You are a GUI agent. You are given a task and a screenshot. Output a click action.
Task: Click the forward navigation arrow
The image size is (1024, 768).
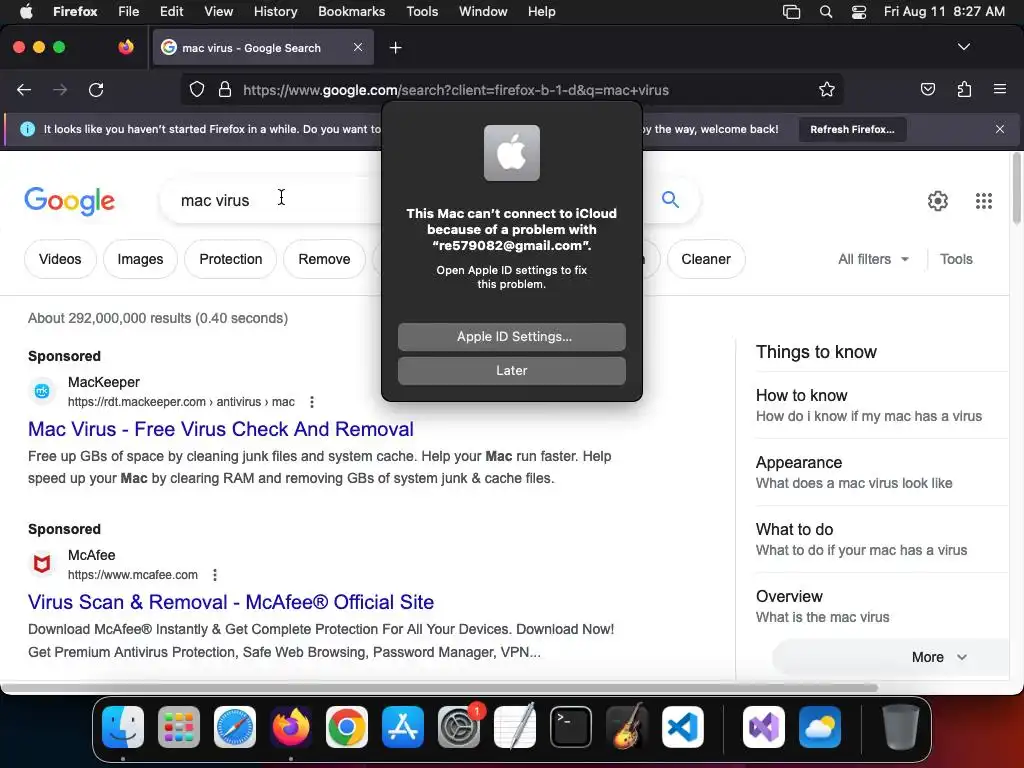[x=59, y=89]
